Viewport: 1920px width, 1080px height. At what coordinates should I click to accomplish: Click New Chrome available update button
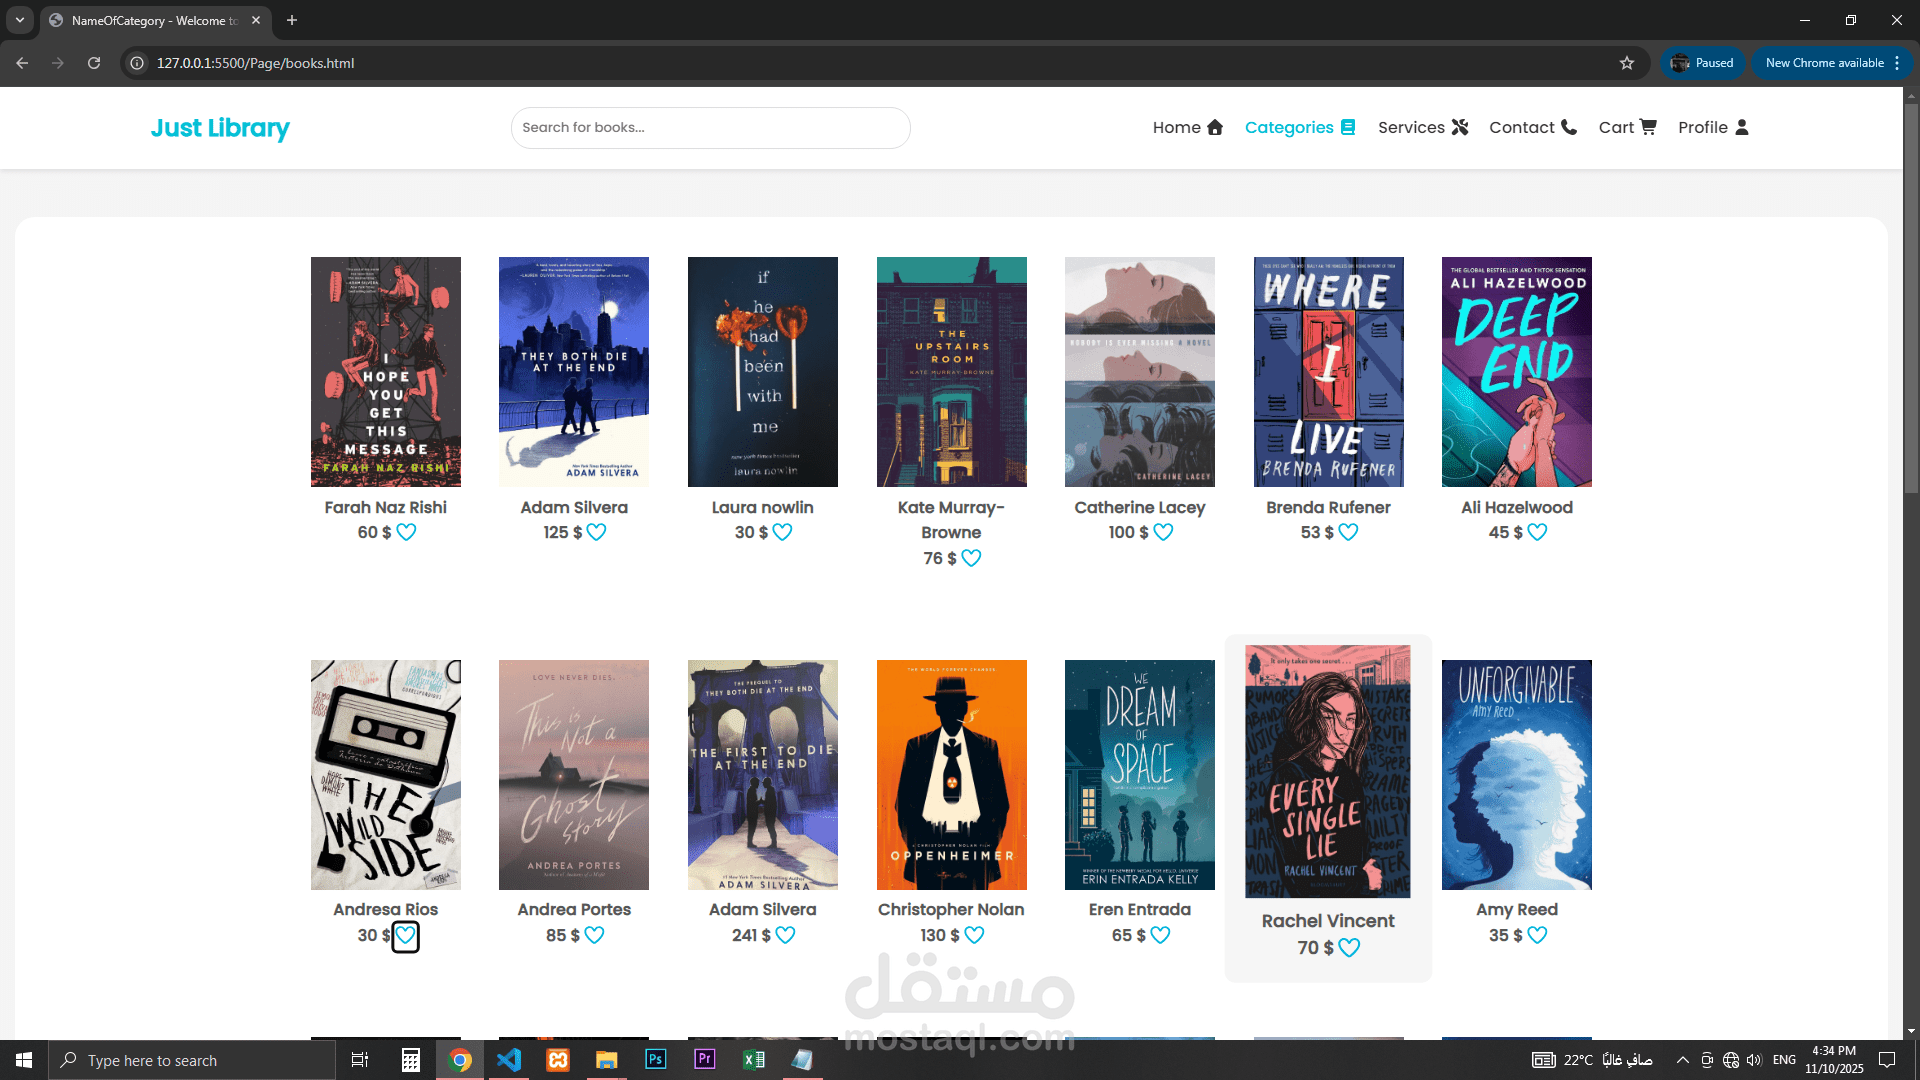click(1832, 63)
